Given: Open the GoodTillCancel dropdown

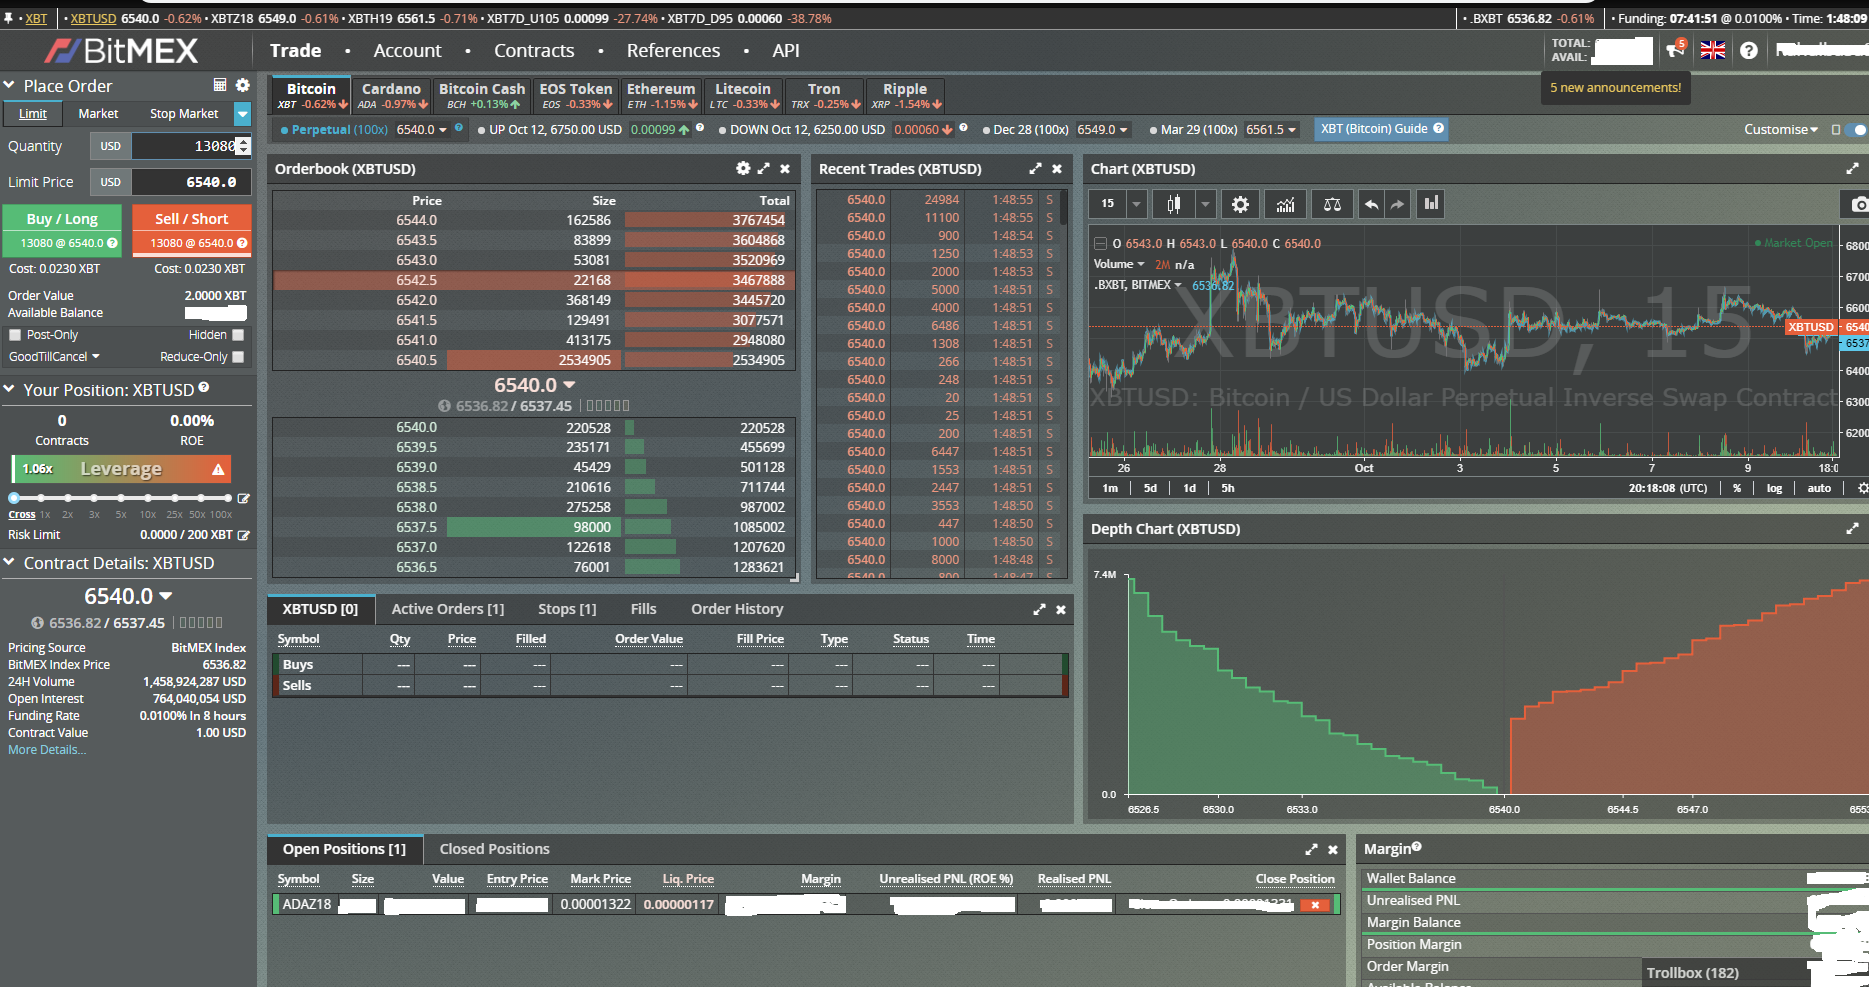Looking at the screenshot, I should point(54,357).
